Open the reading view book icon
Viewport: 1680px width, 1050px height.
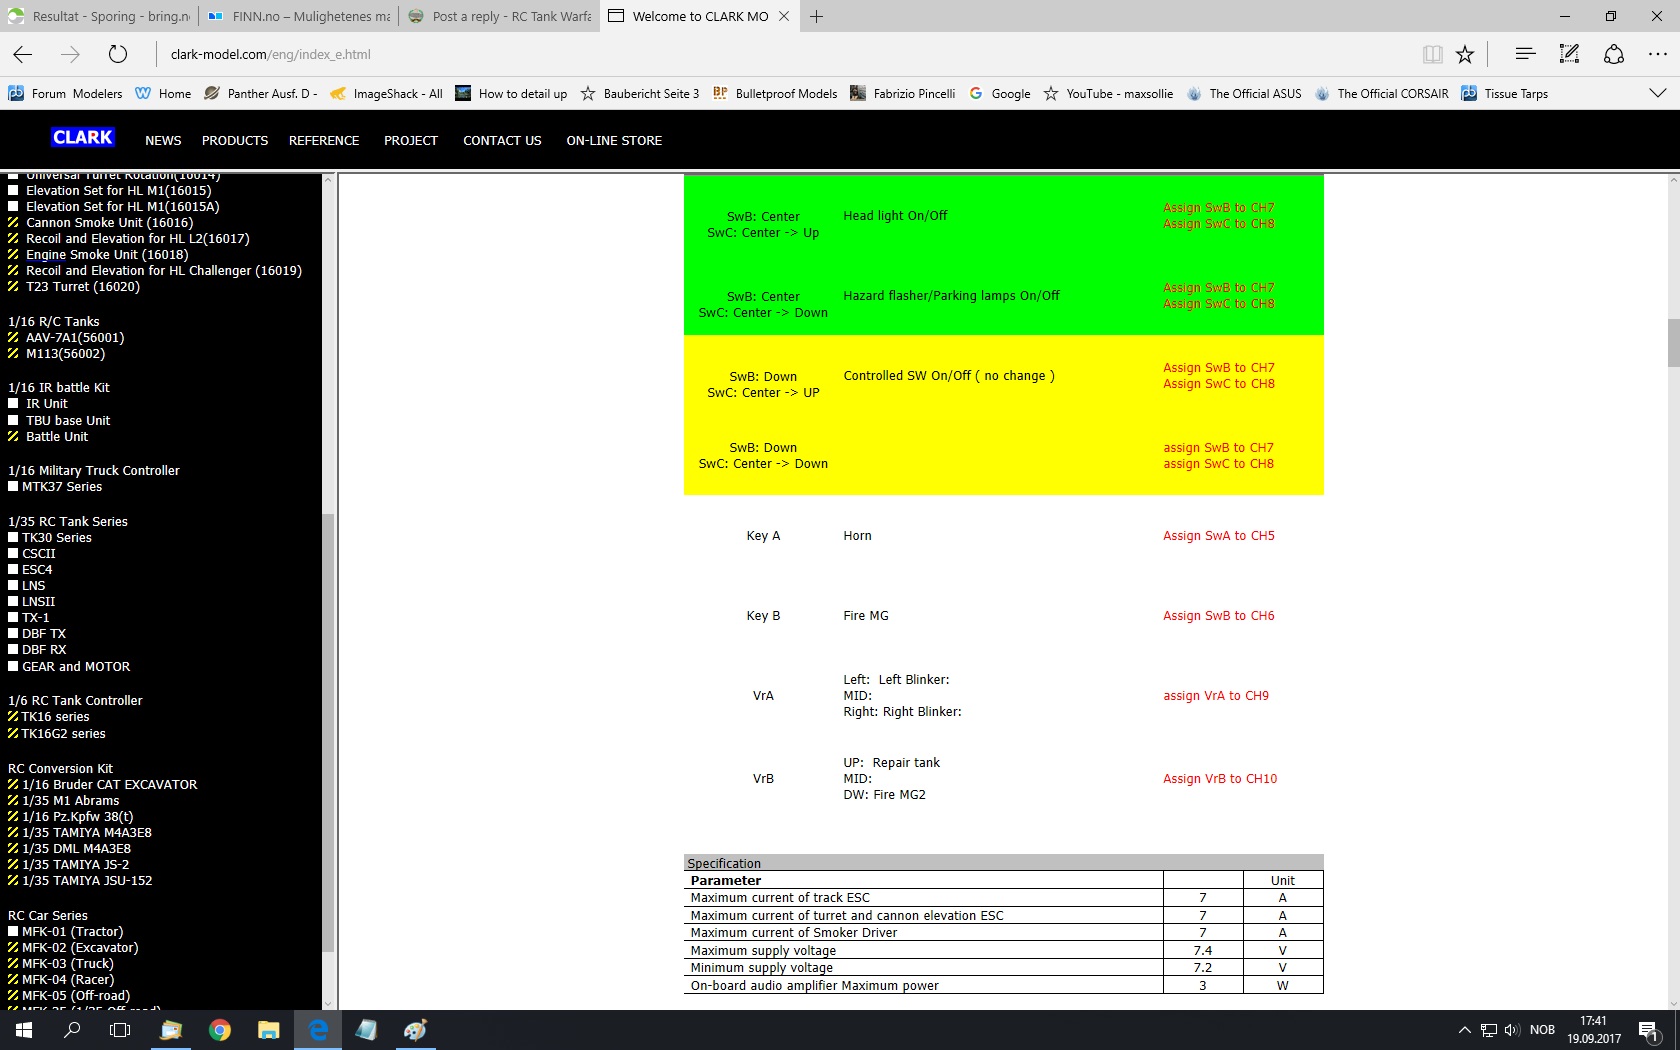click(x=1432, y=54)
